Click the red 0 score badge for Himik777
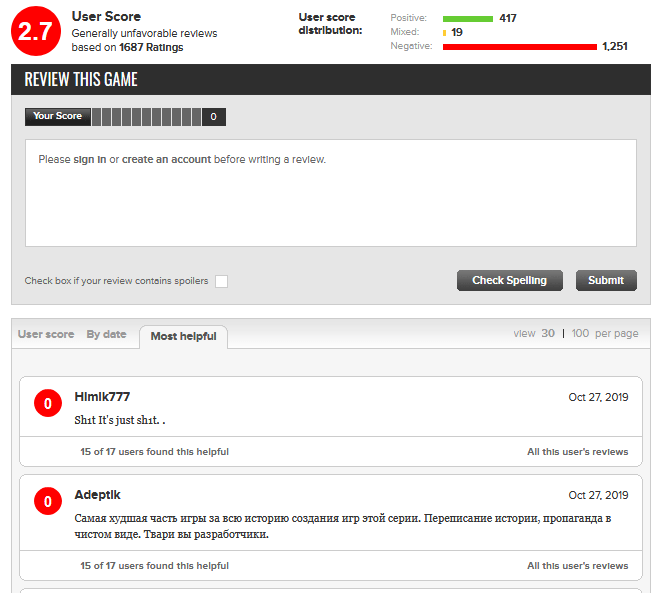This screenshot has width=658, height=593. pos(48,403)
